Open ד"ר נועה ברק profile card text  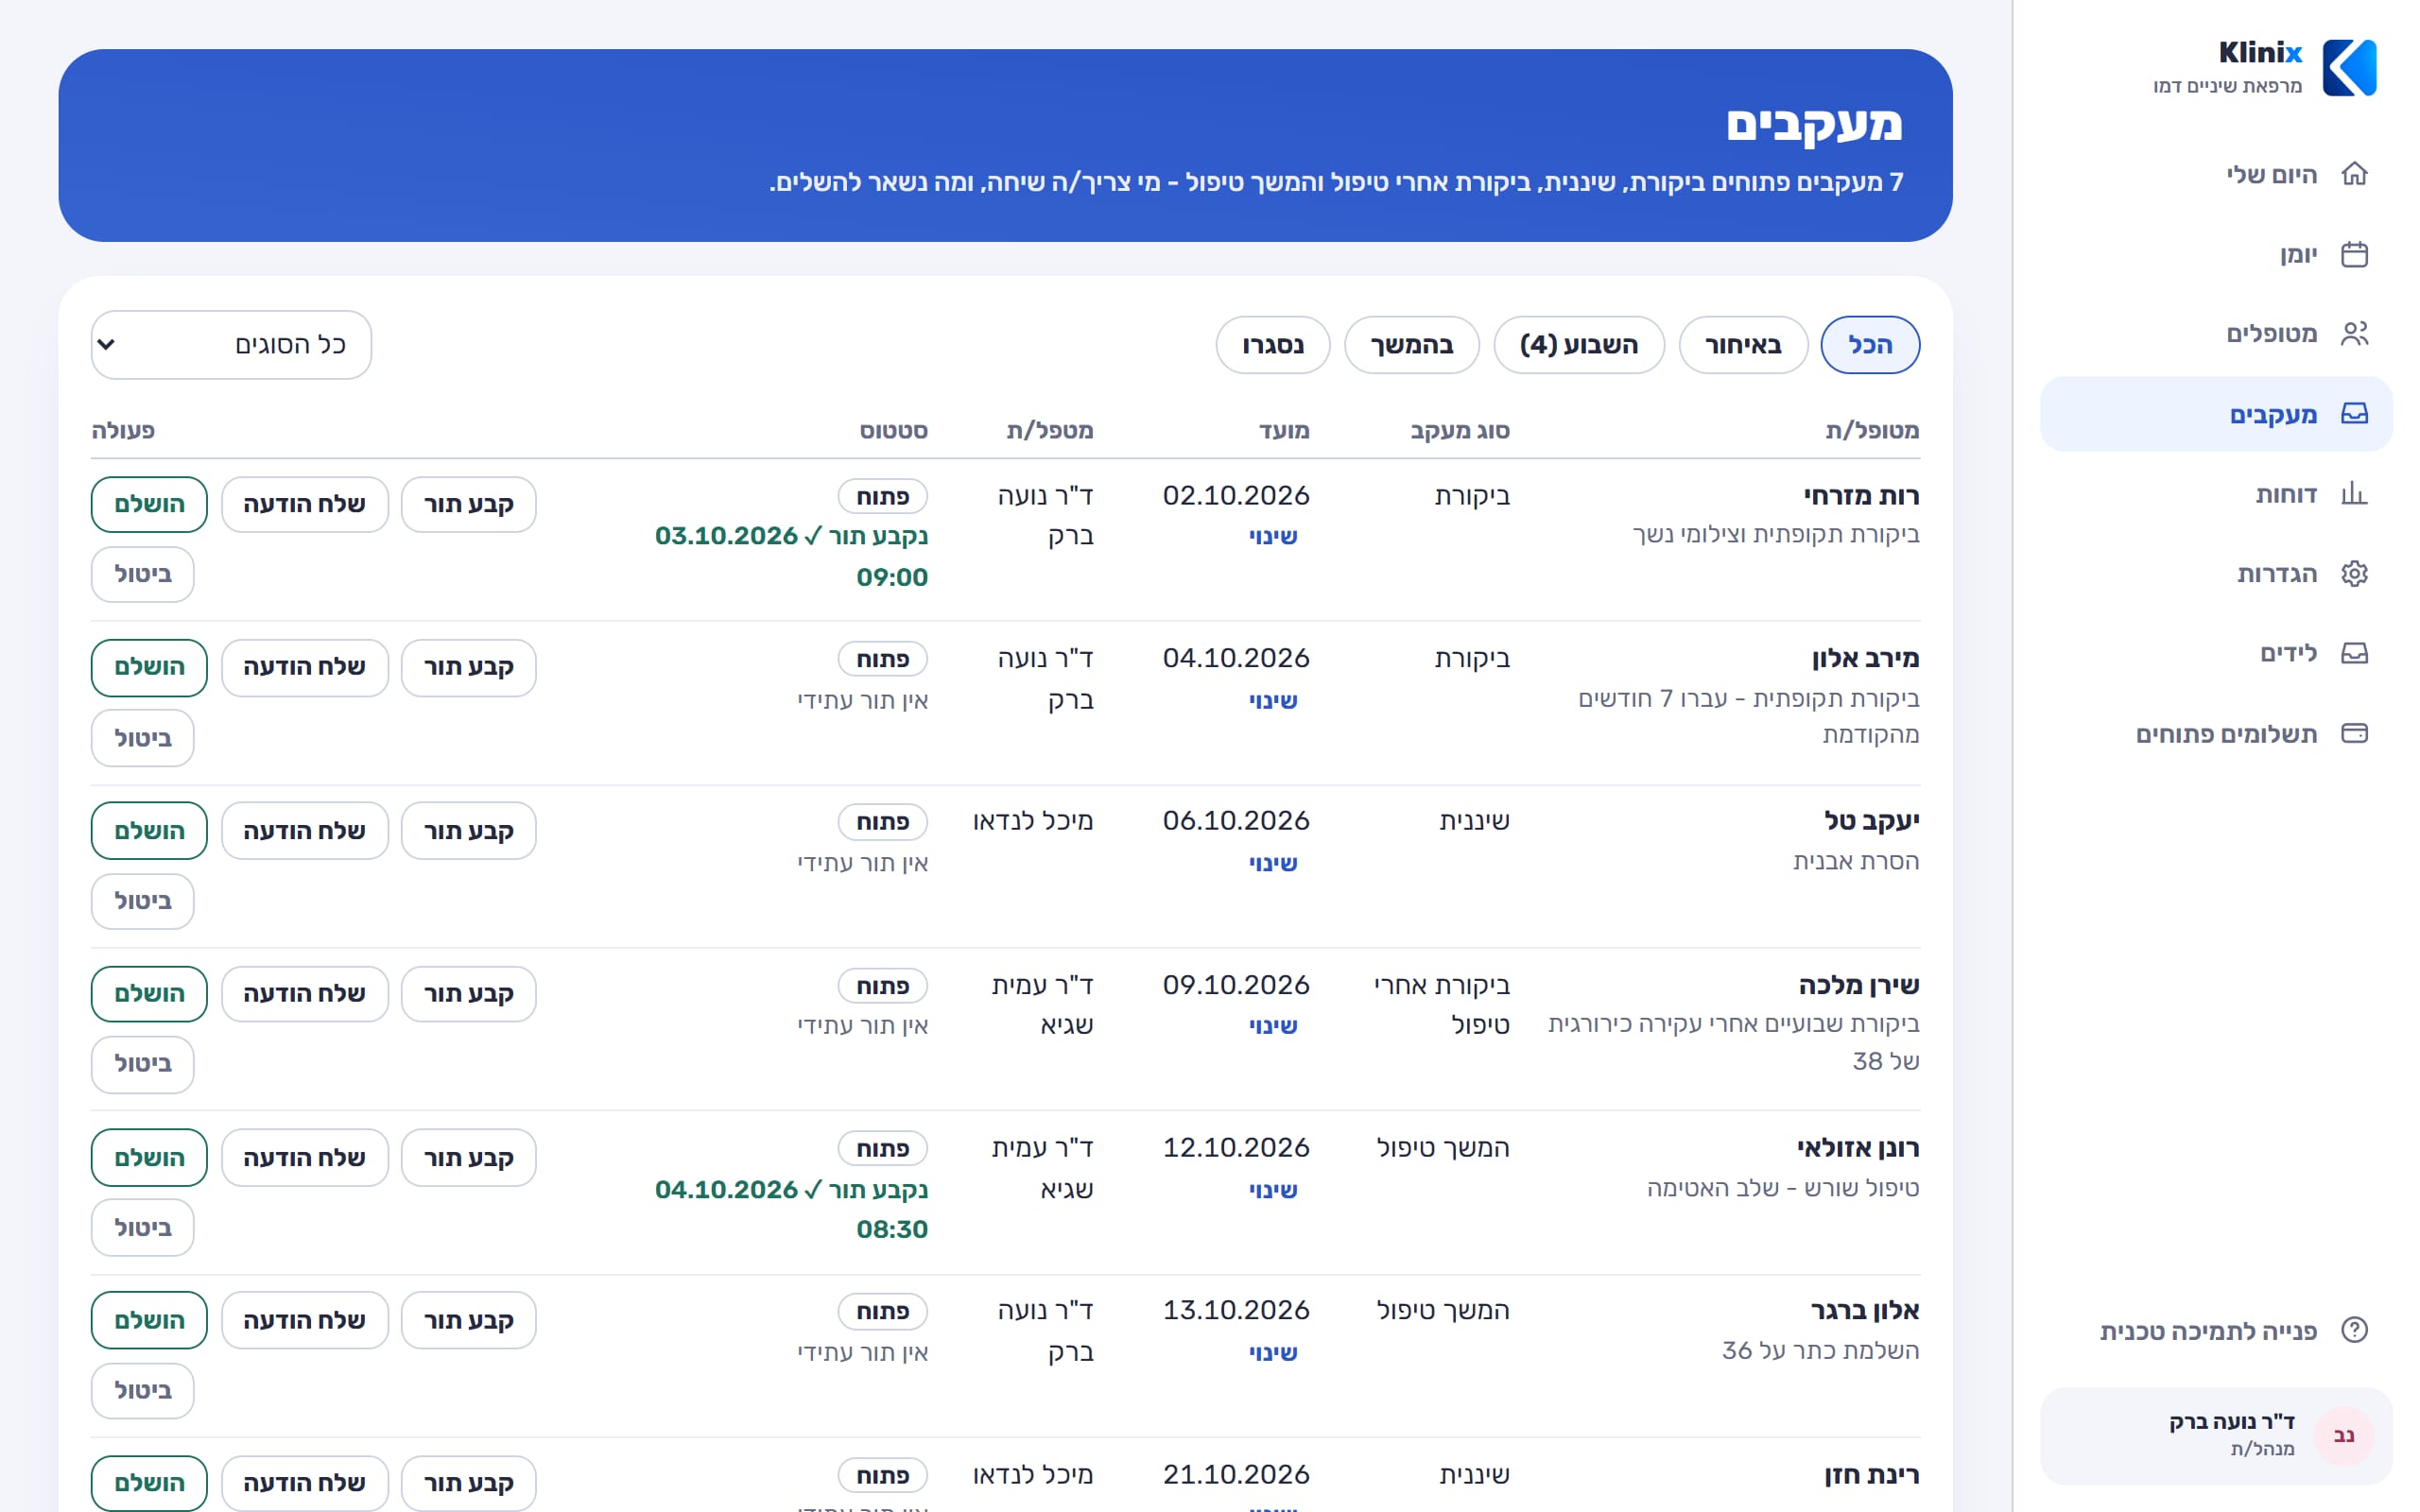tap(2232, 1422)
